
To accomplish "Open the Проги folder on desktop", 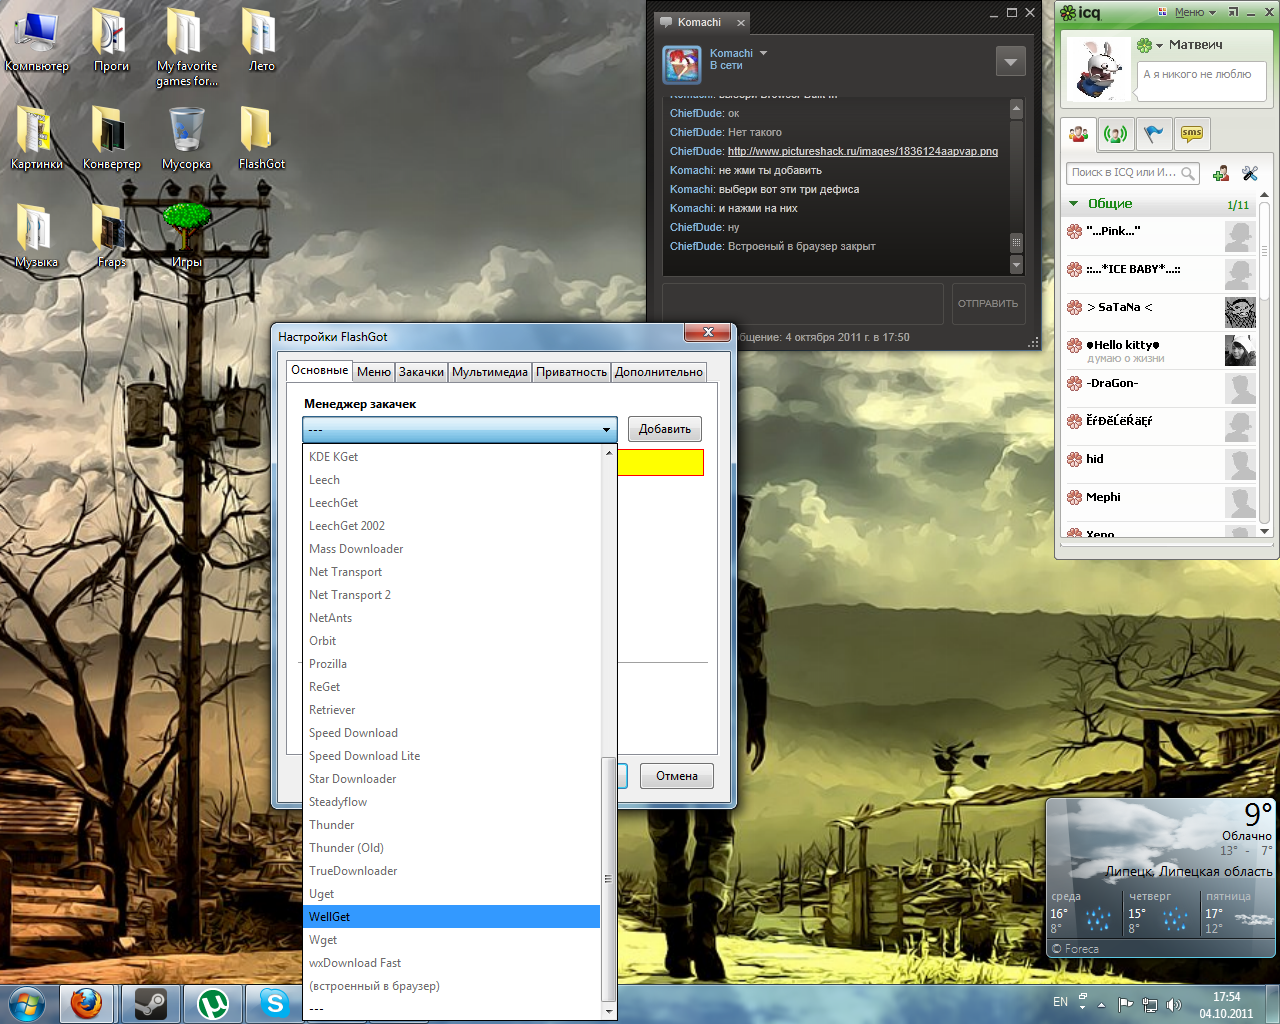I will click(111, 41).
